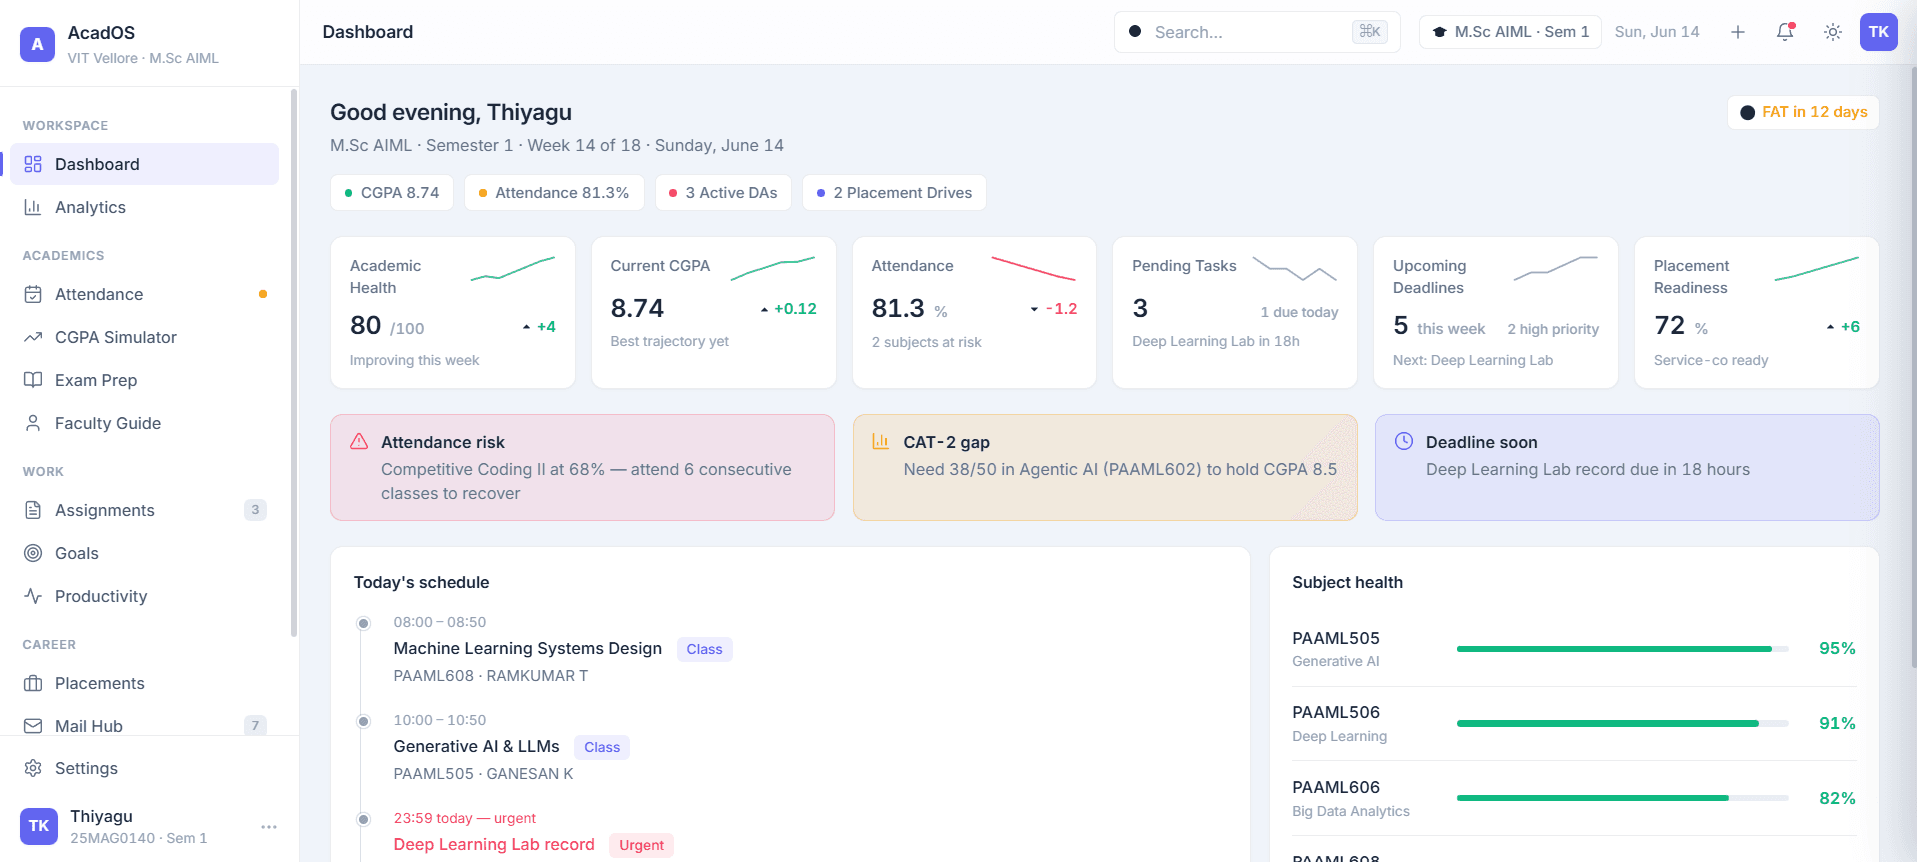
Task: Click the CGPA Simulator trend icon
Action: [33, 337]
